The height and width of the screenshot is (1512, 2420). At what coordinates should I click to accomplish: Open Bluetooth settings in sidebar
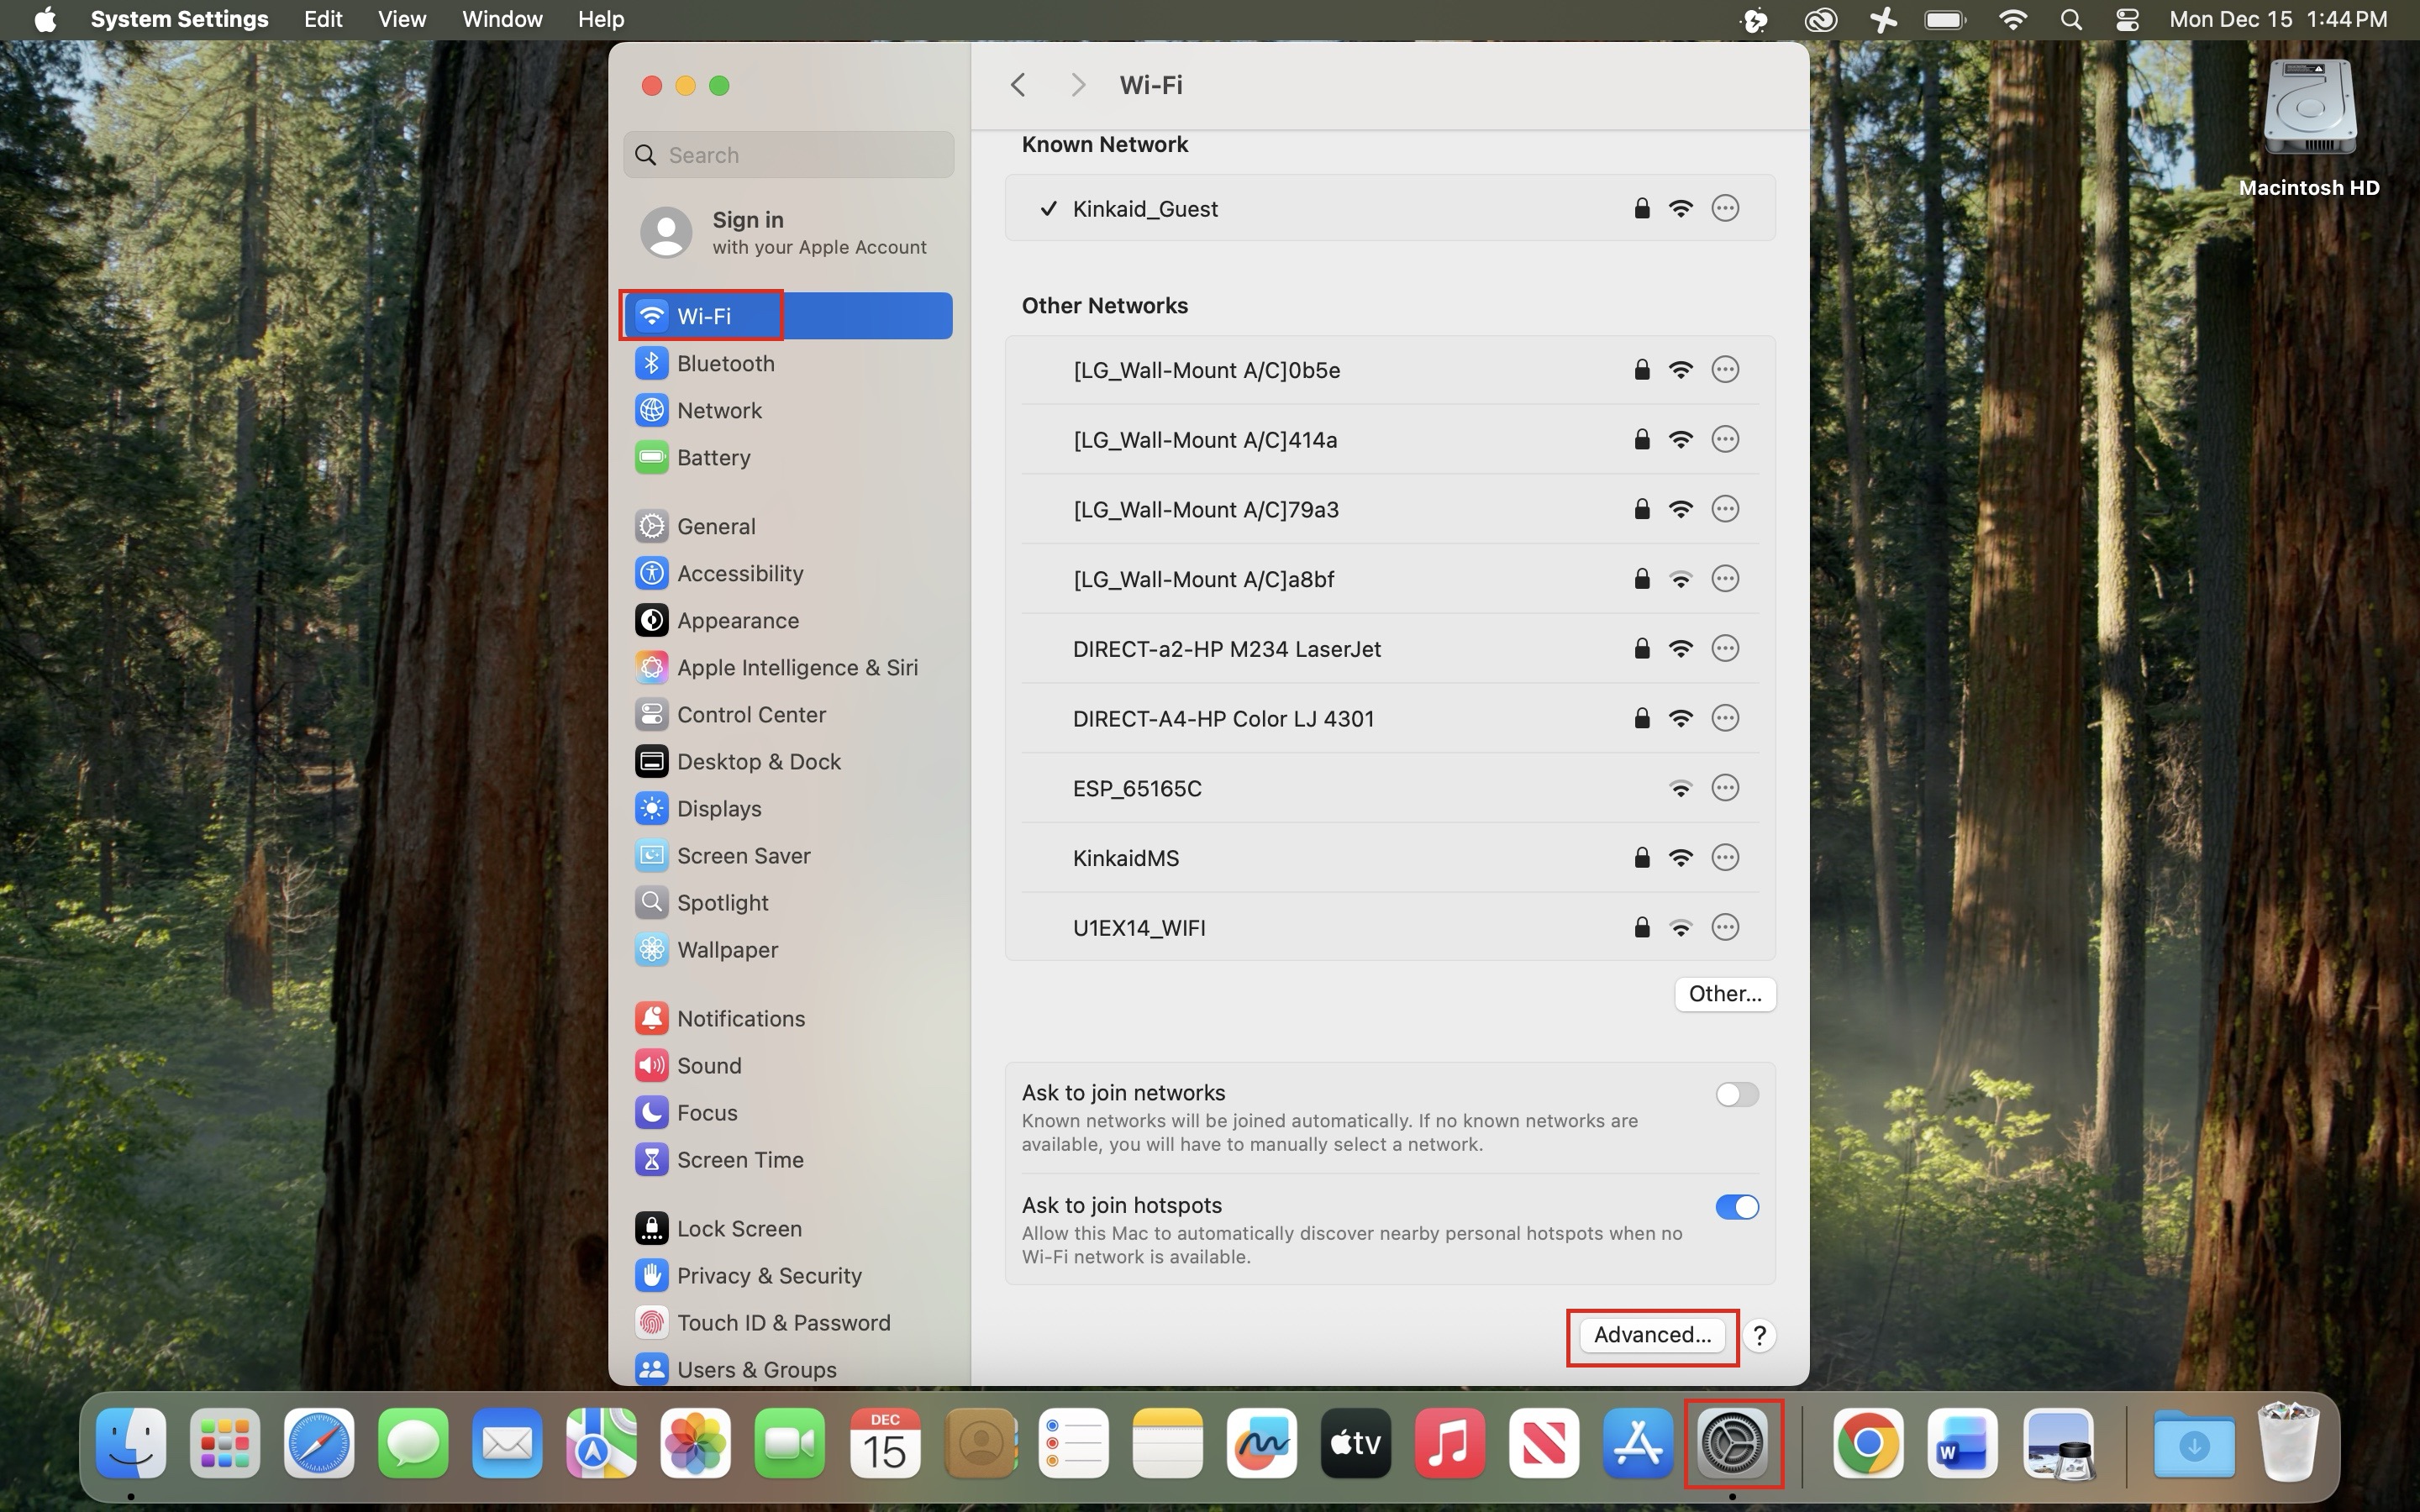pos(725,363)
